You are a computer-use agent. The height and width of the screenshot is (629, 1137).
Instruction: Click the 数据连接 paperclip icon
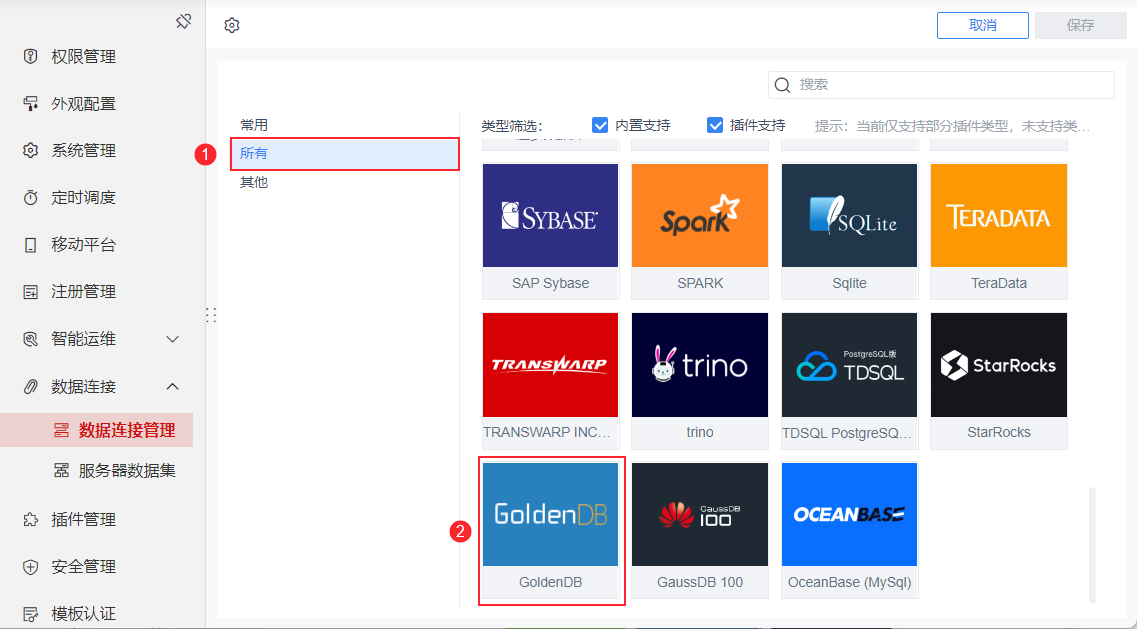(x=30, y=387)
